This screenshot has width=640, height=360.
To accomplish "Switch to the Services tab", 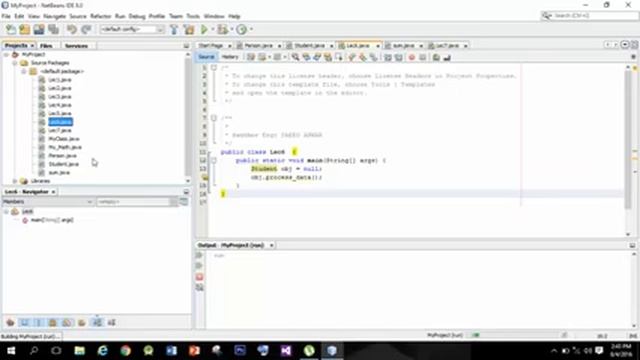I will click(x=77, y=46).
